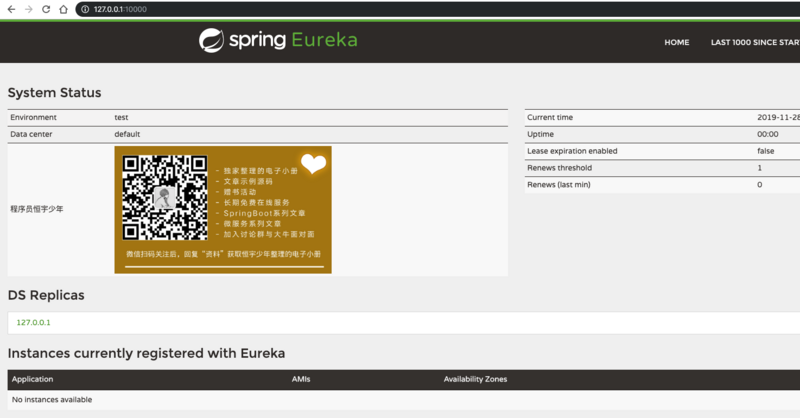This screenshot has height=418, width=800.
Task: Click the QR code image
Action: pos(165,198)
